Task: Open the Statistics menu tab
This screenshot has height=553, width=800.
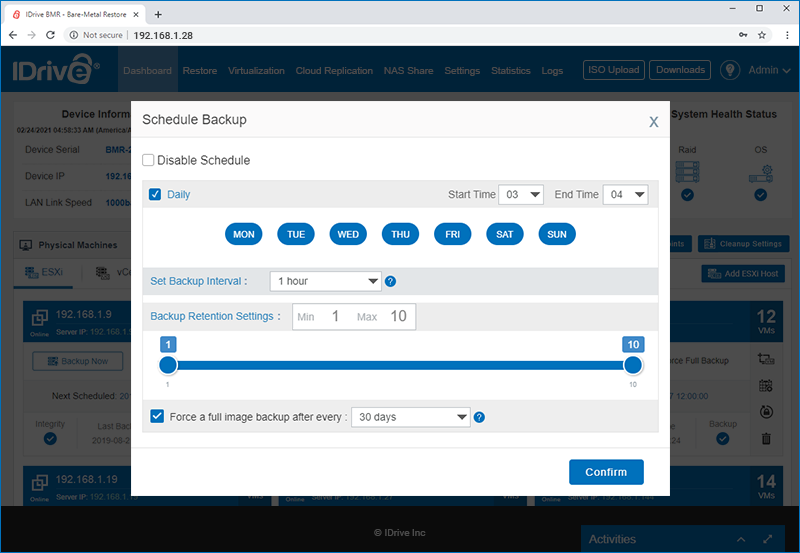Action: (511, 70)
